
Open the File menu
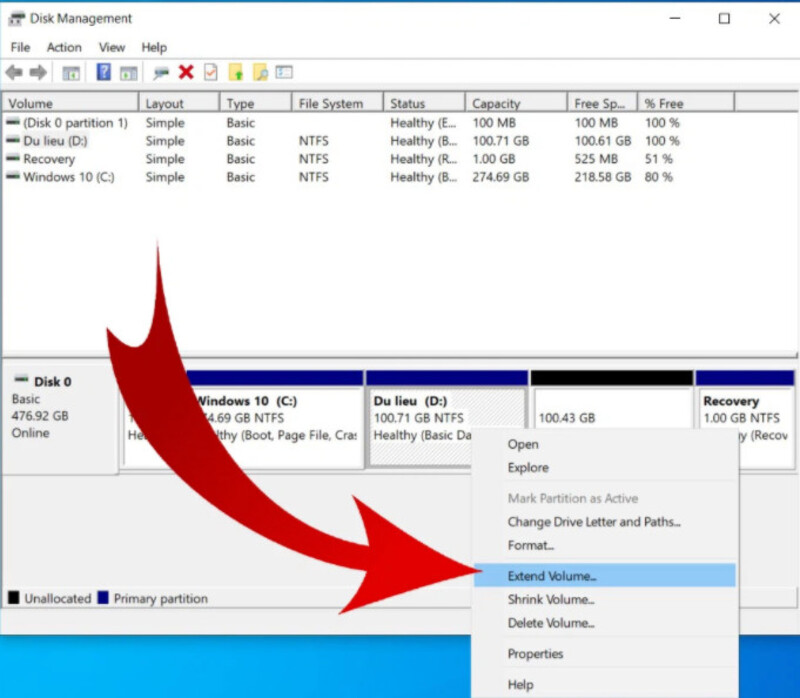click(20, 47)
